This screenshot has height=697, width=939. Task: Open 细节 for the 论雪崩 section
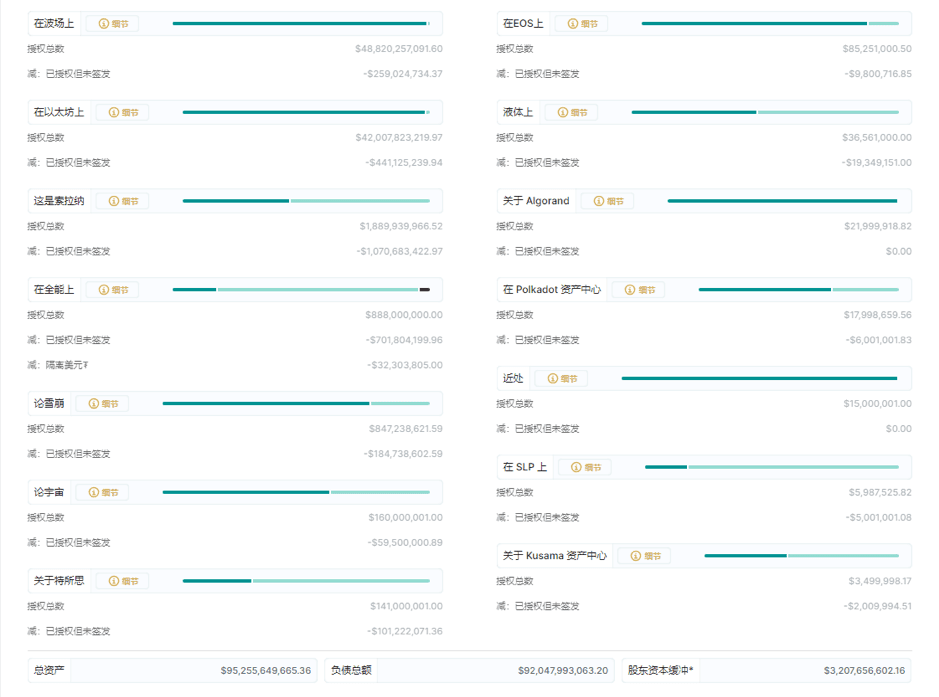pos(102,404)
